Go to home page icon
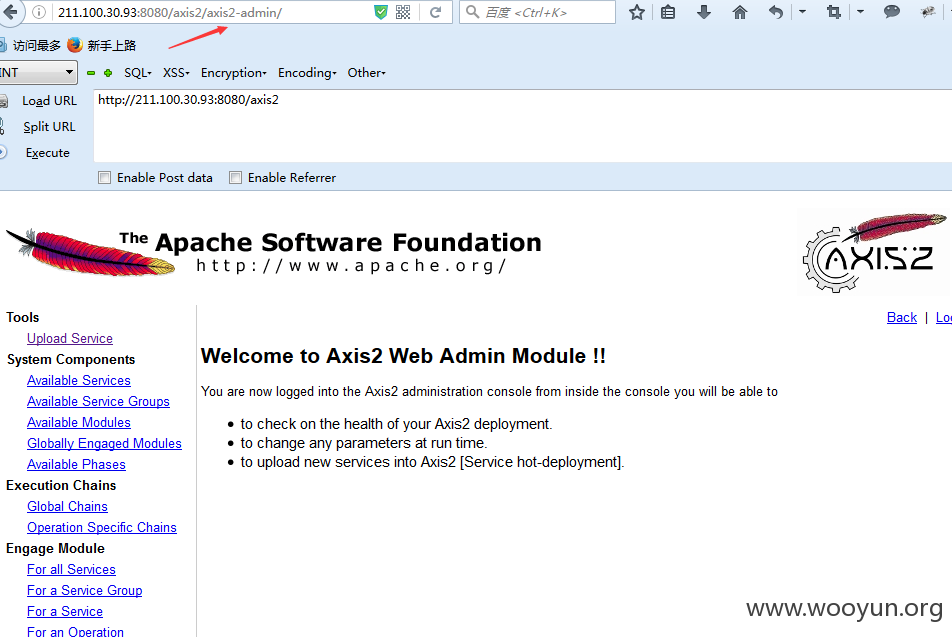 (740, 12)
